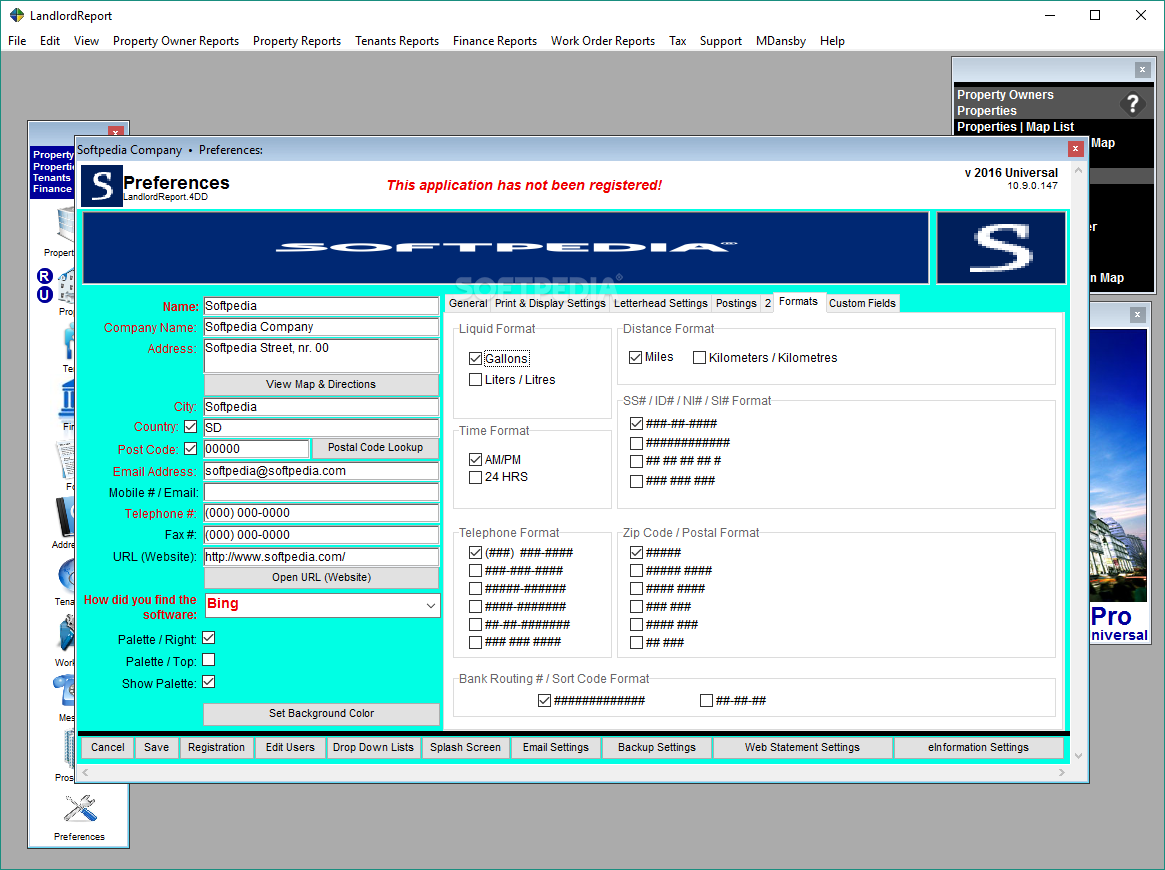Click the URL (Website) field
1165x870 pixels.
[321, 556]
